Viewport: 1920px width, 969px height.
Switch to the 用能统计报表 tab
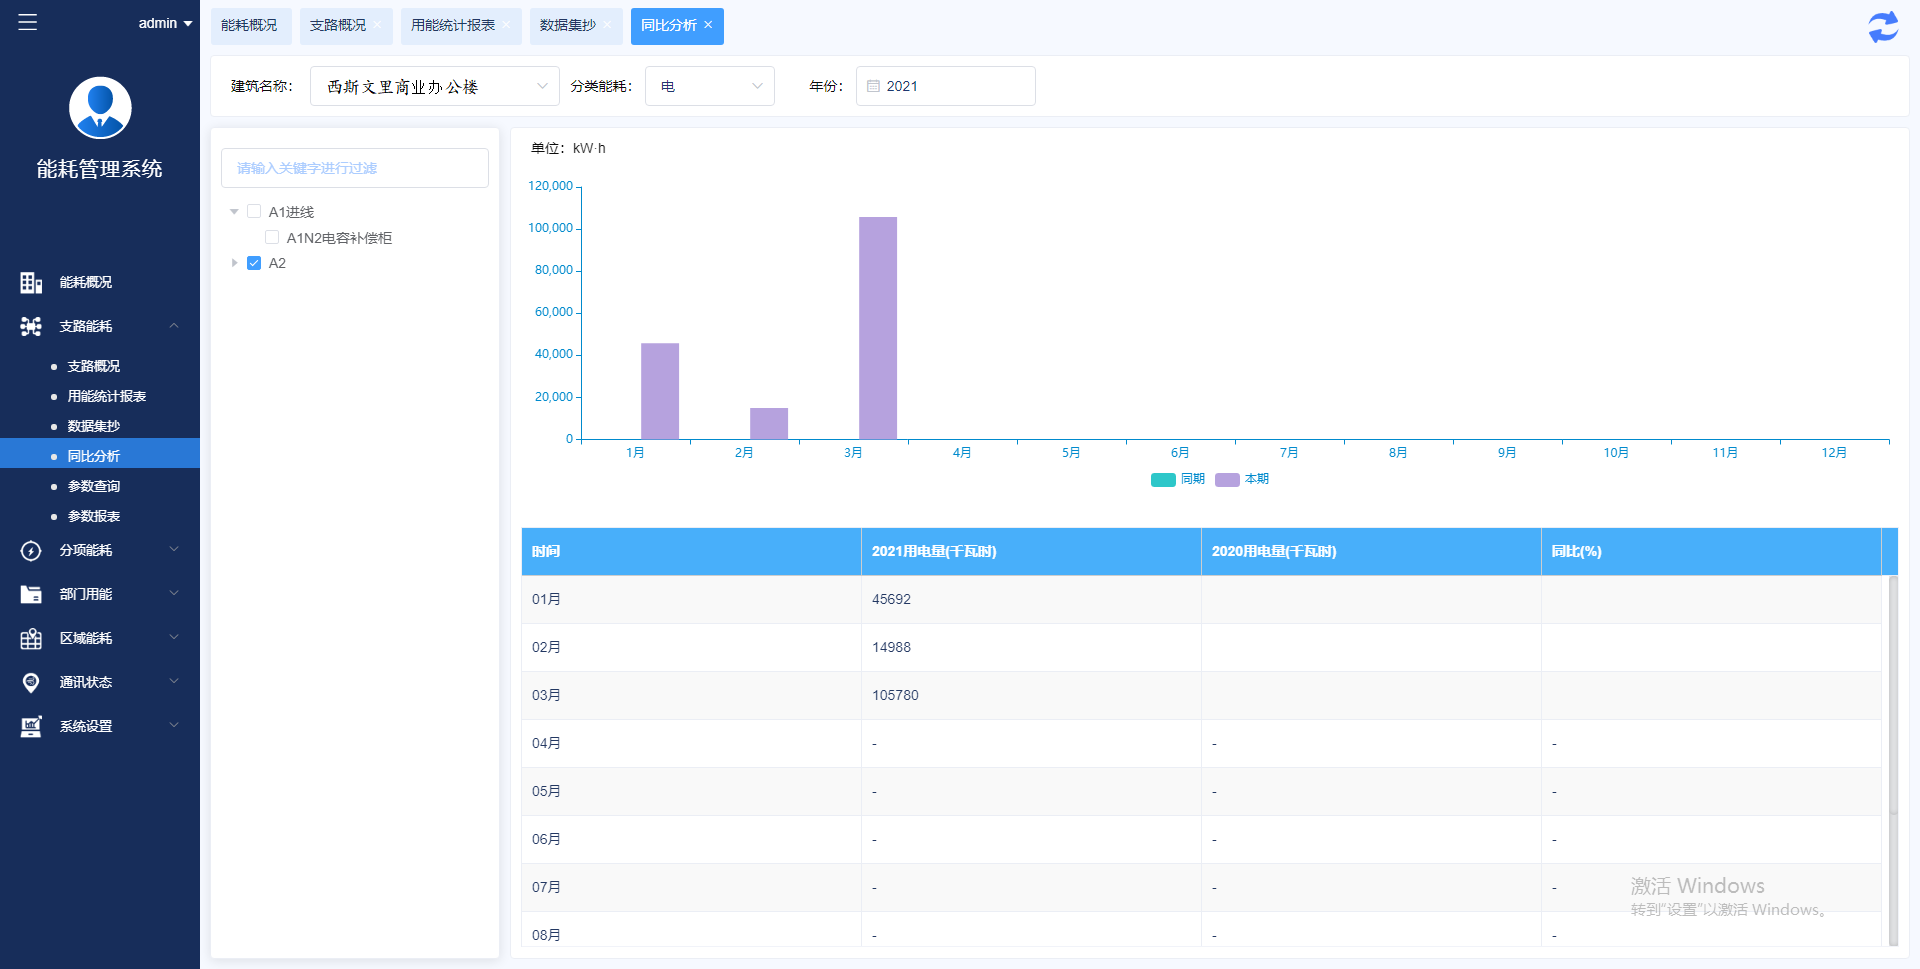[453, 25]
